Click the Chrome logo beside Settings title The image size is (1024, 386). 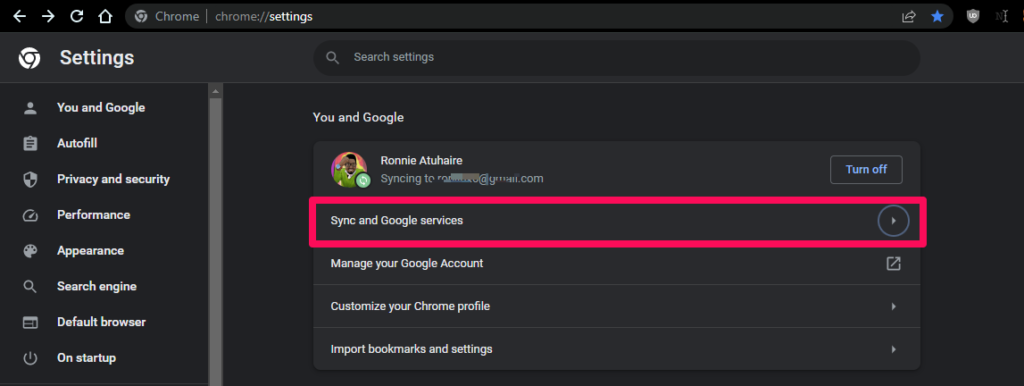(29, 58)
